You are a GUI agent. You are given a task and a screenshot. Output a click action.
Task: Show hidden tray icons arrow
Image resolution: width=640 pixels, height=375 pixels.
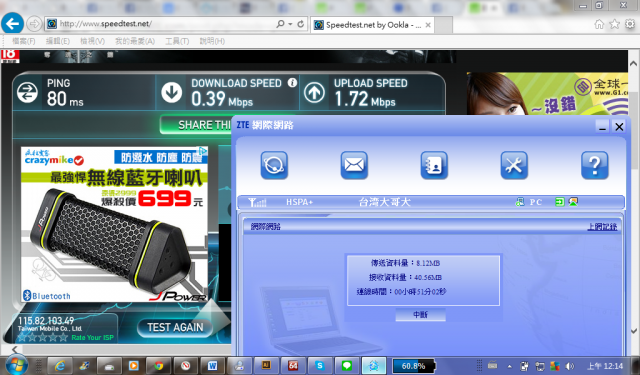[x=509, y=366]
